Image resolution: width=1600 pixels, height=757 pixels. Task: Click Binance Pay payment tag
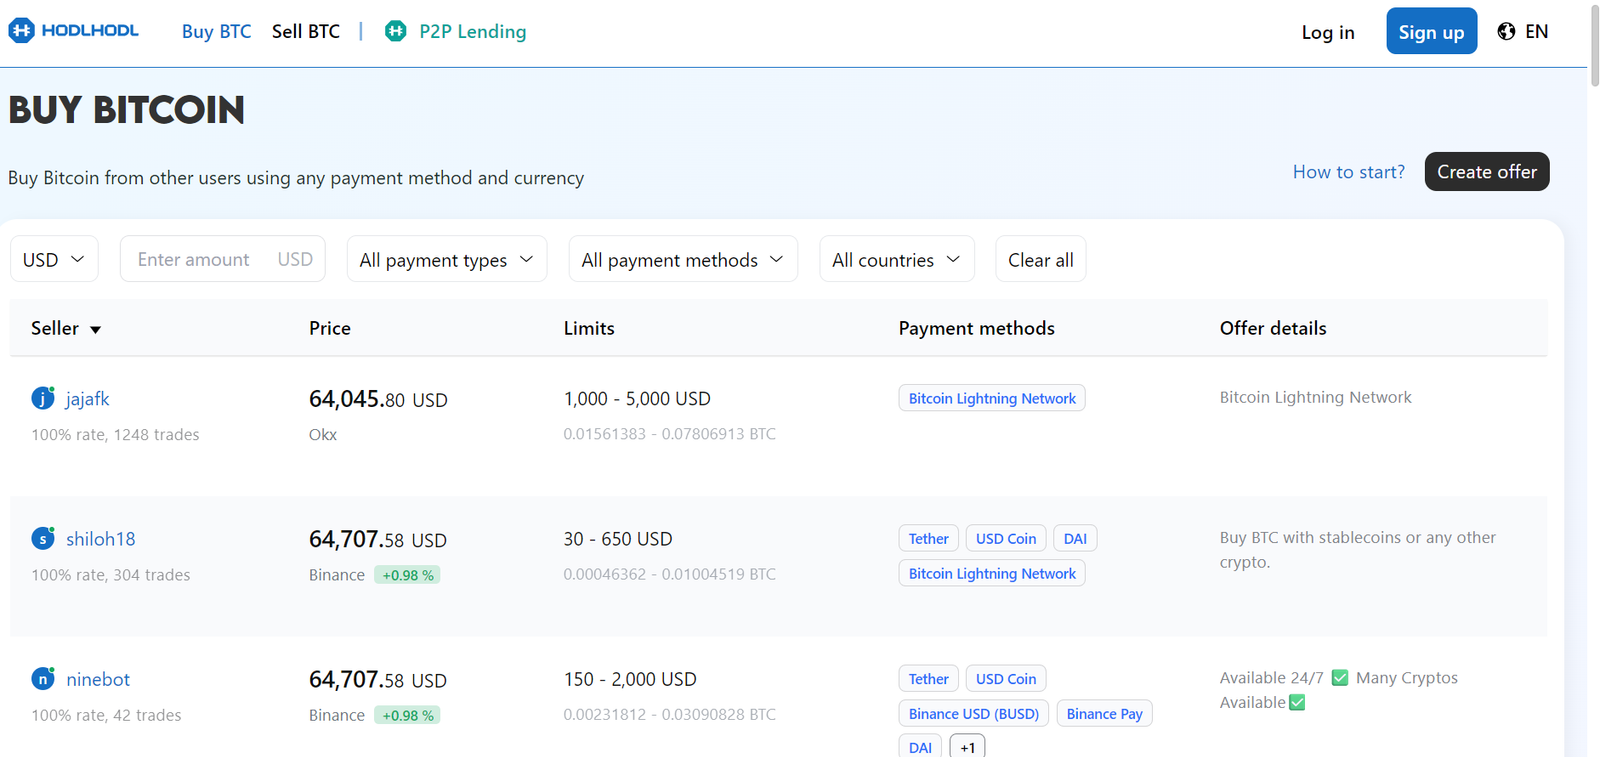click(1104, 713)
